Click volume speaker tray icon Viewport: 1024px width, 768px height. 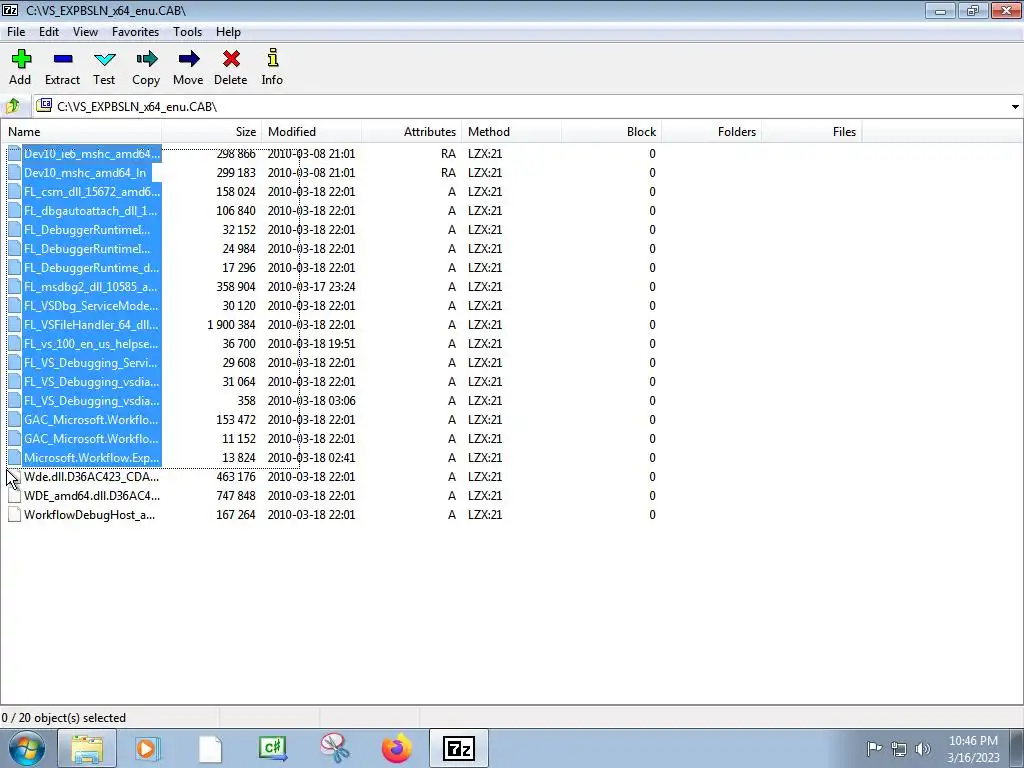click(922, 748)
